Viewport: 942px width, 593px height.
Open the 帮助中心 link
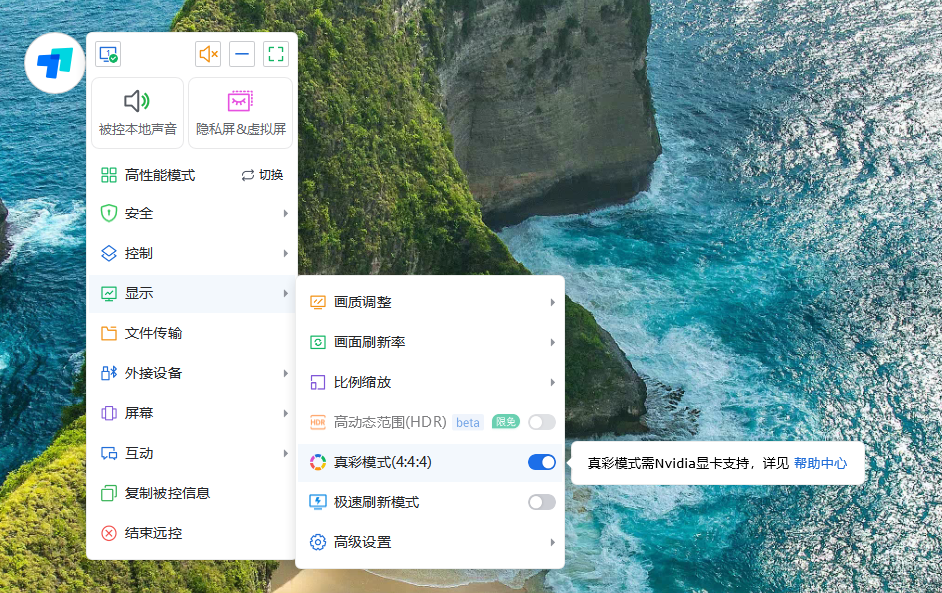click(821, 463)
